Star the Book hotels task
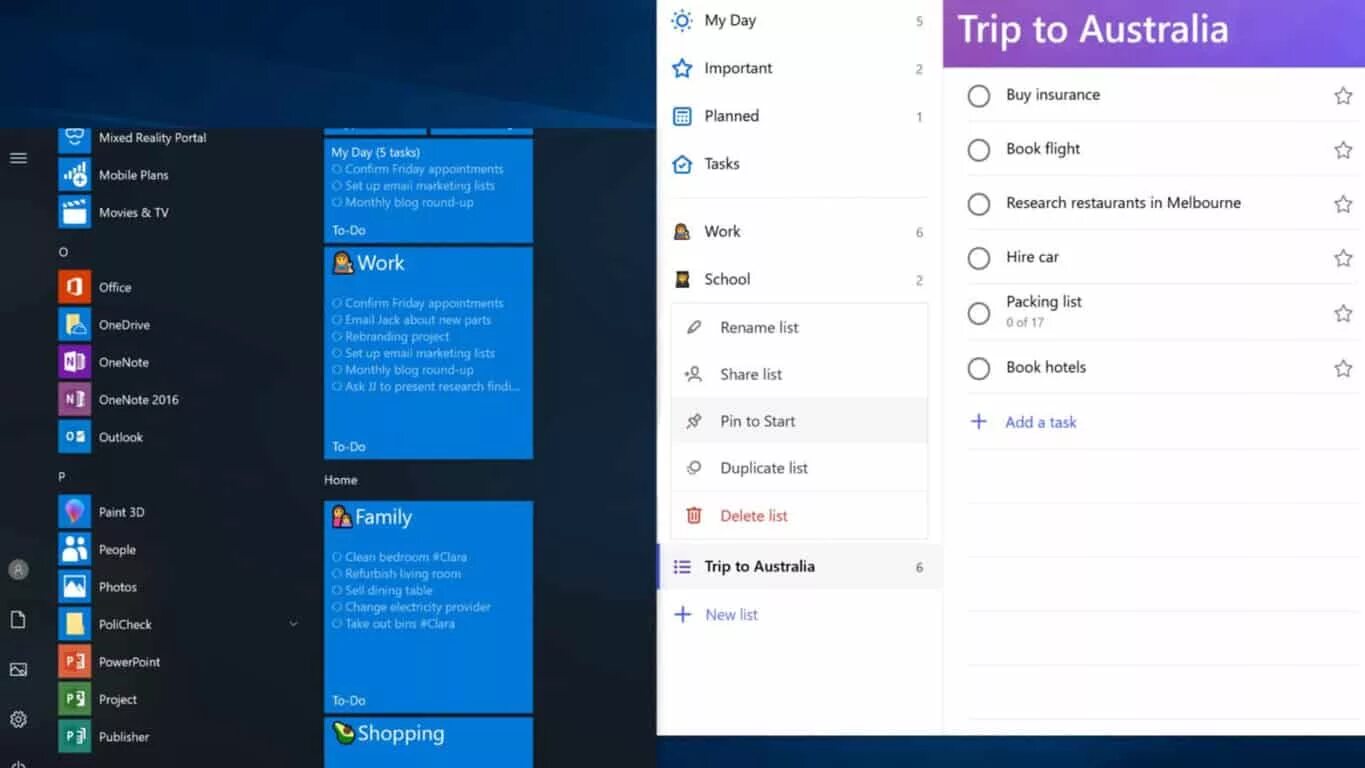 pyautogui.click(x=1343, y=368)
